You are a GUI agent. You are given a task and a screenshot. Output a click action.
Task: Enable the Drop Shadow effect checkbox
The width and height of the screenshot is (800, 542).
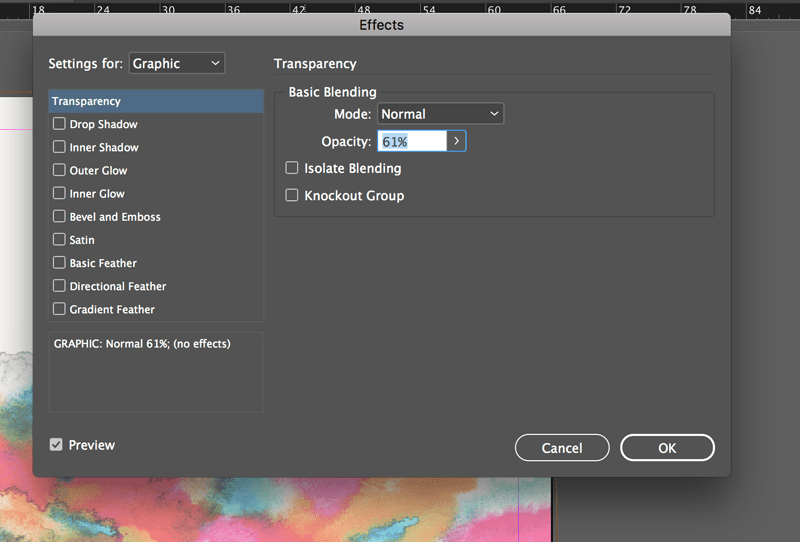click(x=59, y=124)
